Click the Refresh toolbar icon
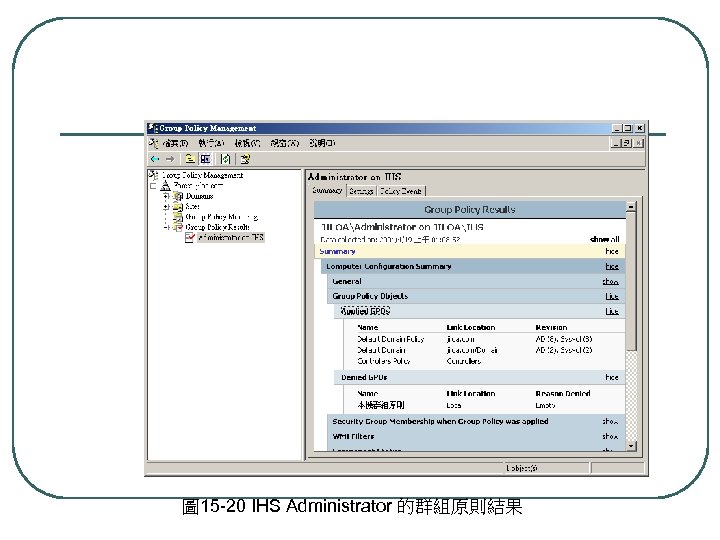Viewport: 720px width, 540px height. click(225, 159)
